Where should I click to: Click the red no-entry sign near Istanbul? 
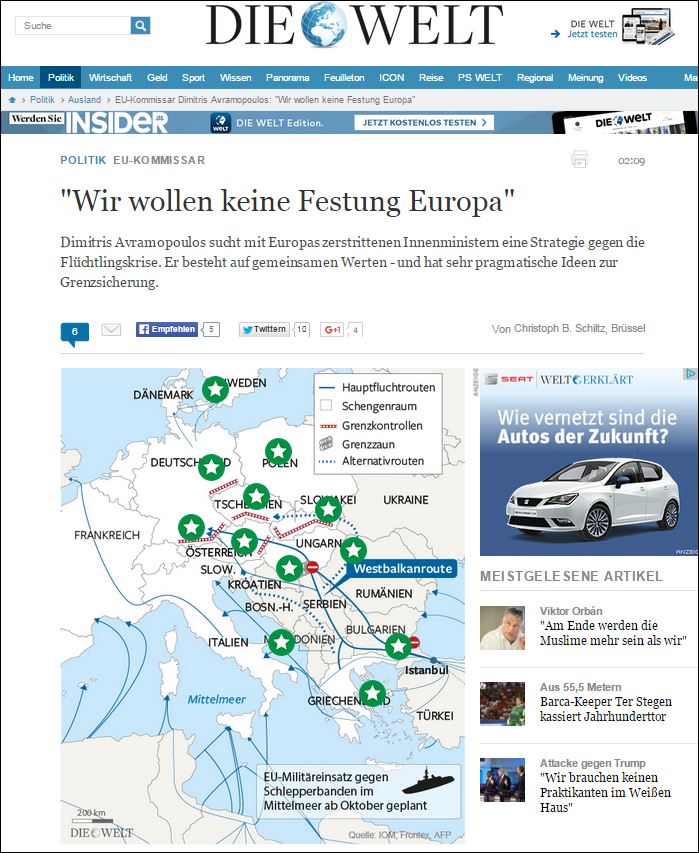(414, 643)
